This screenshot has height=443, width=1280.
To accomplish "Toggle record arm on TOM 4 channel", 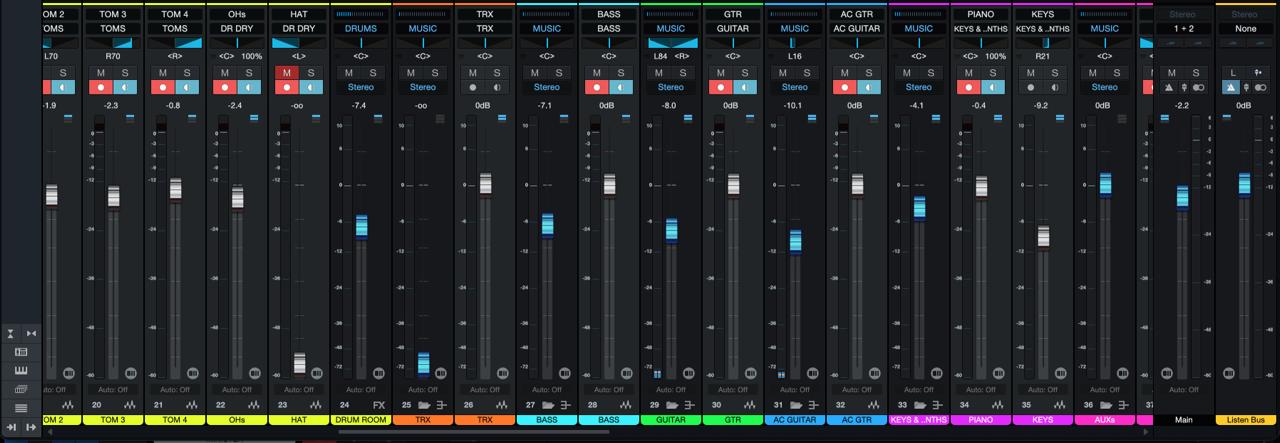I will tap(163, 87).
